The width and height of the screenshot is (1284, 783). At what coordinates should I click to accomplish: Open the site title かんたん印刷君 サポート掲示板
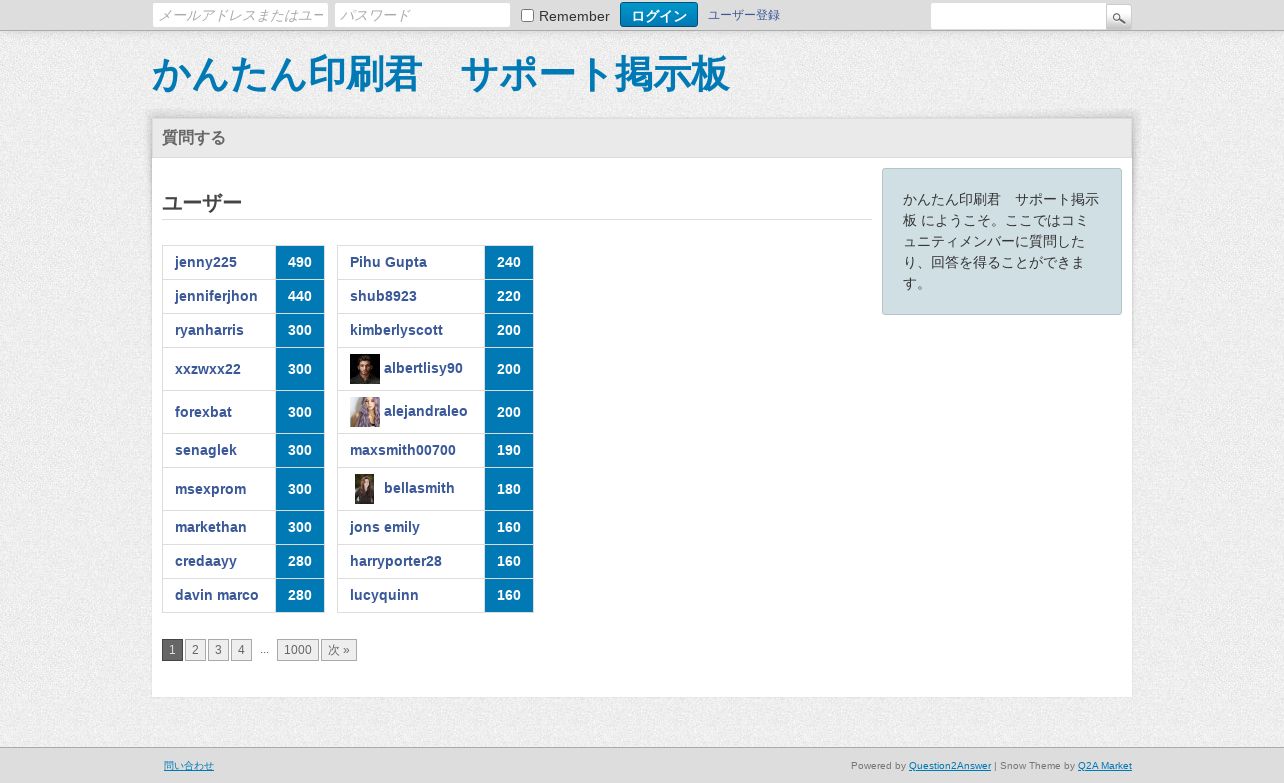click(x=440, y=75)
